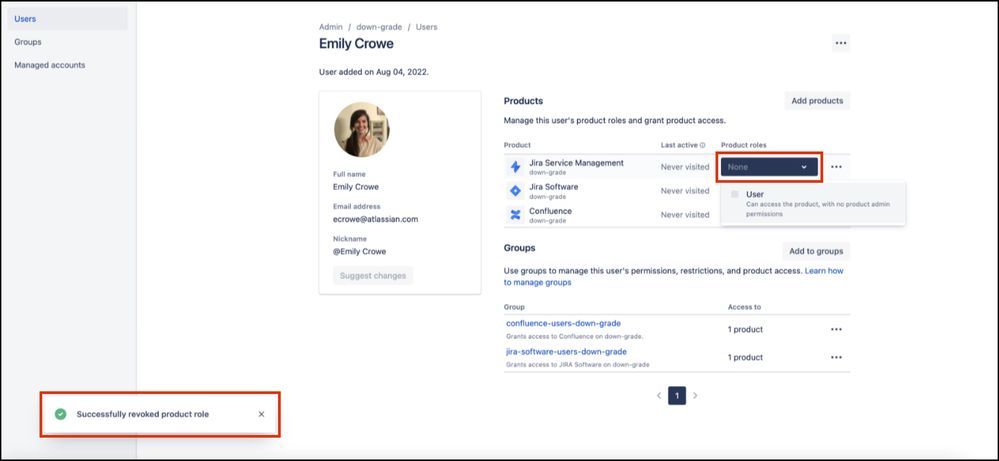The width and height of the screenshot is (999, 461).
Task: Click Never visited in the Confluence row
Action: 685,215
